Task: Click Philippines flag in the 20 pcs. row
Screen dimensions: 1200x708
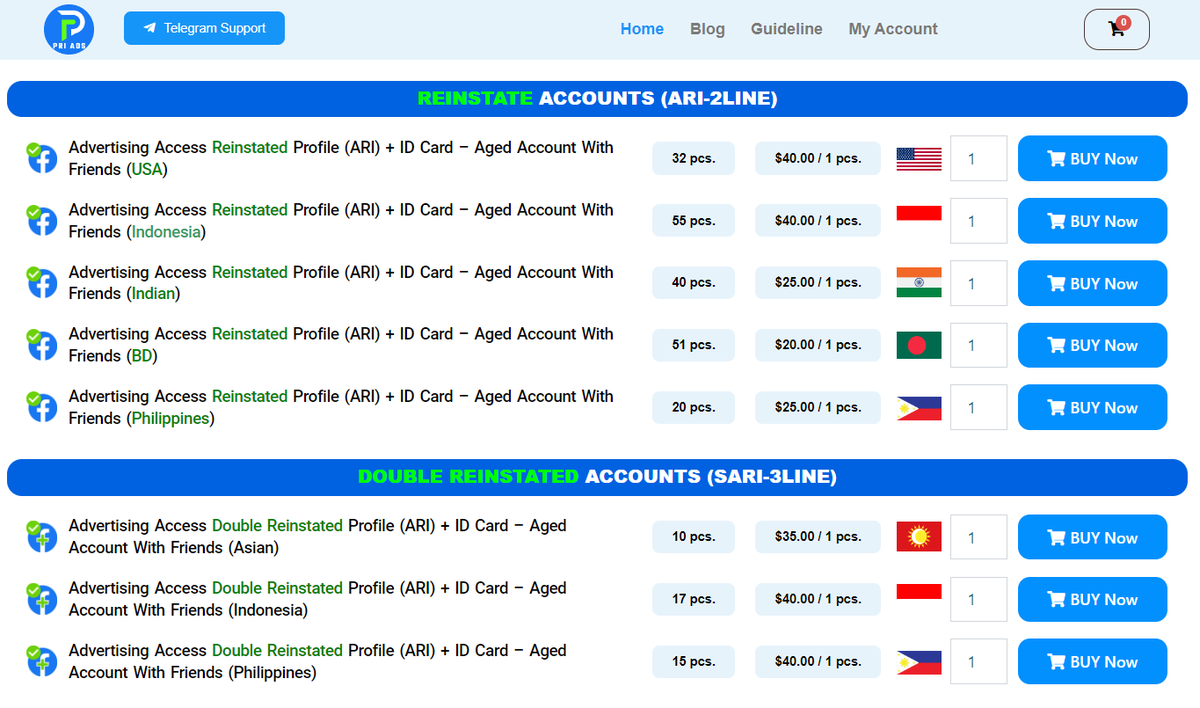Action: point(919,407)
